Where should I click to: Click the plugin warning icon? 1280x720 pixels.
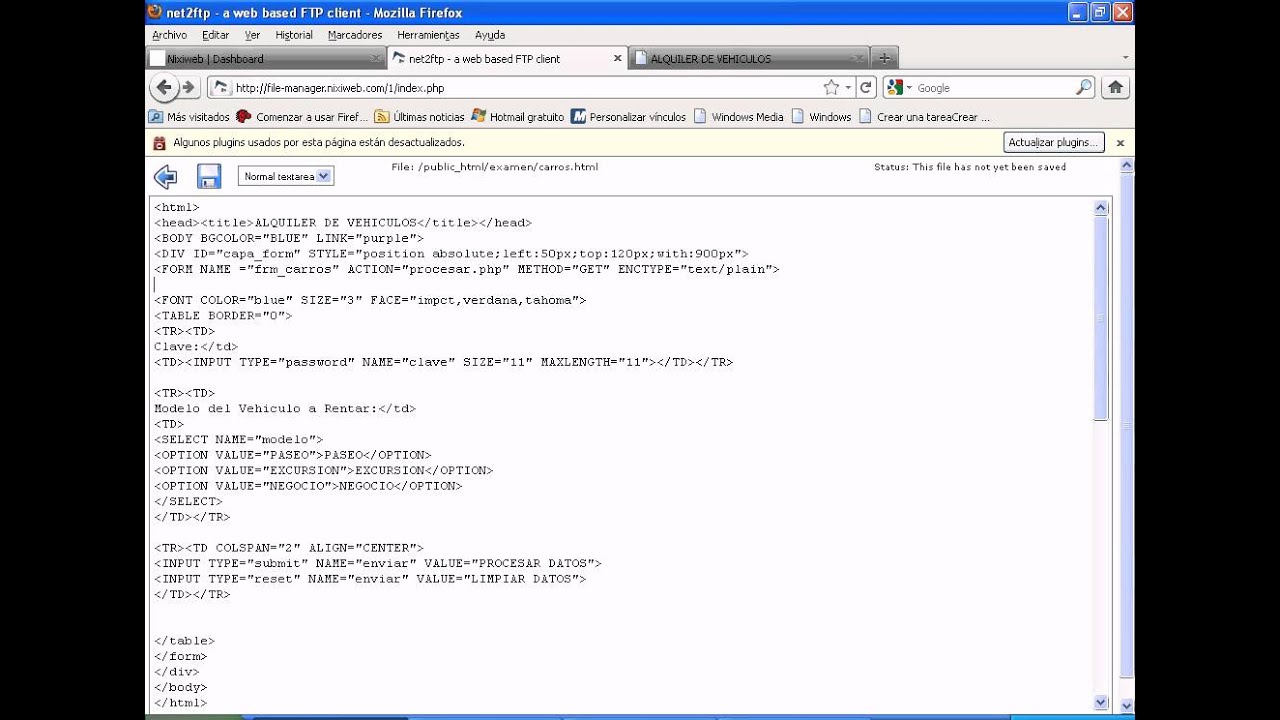tap(159, 143)
